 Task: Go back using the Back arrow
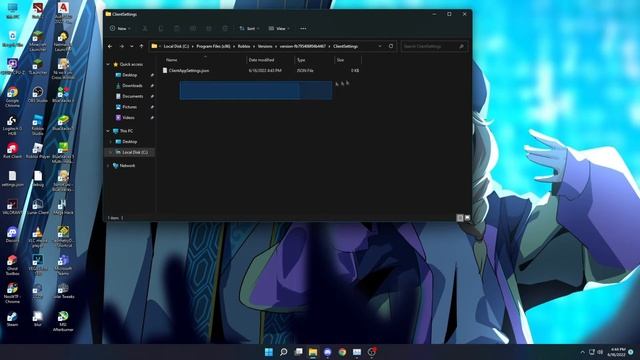point(110,47)
